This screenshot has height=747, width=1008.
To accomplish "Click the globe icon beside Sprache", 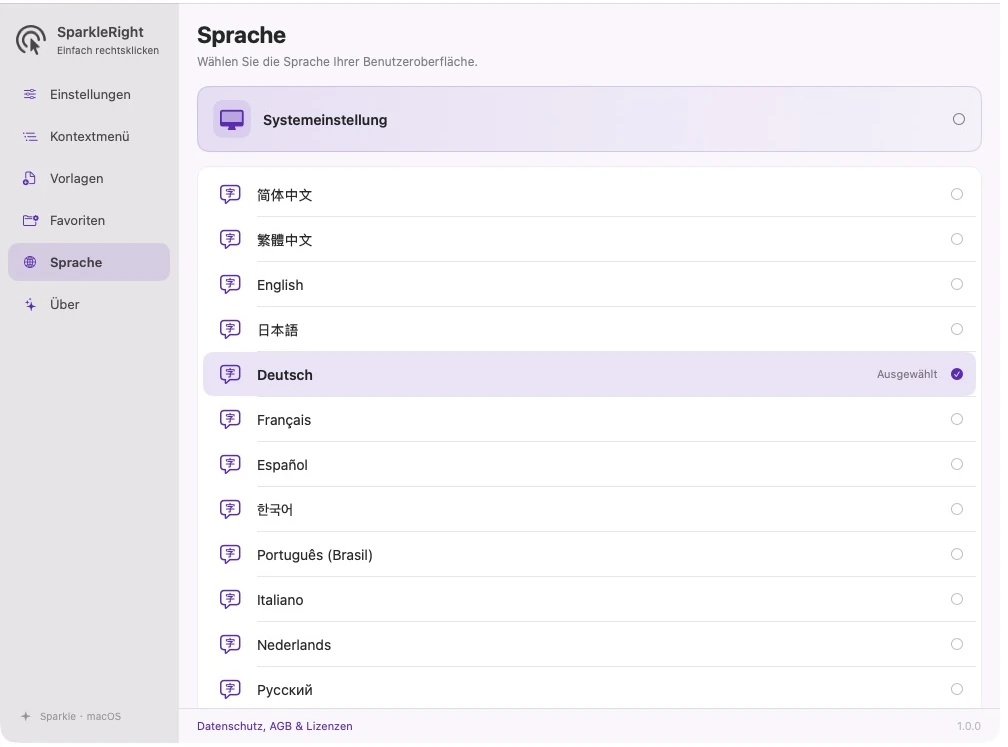I will point(30,262).
